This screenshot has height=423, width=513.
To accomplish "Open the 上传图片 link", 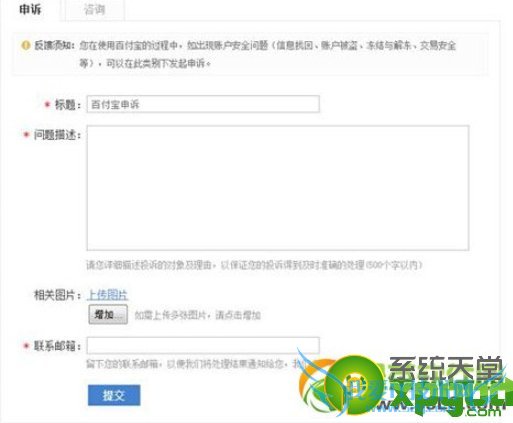I will coord(107,295).
